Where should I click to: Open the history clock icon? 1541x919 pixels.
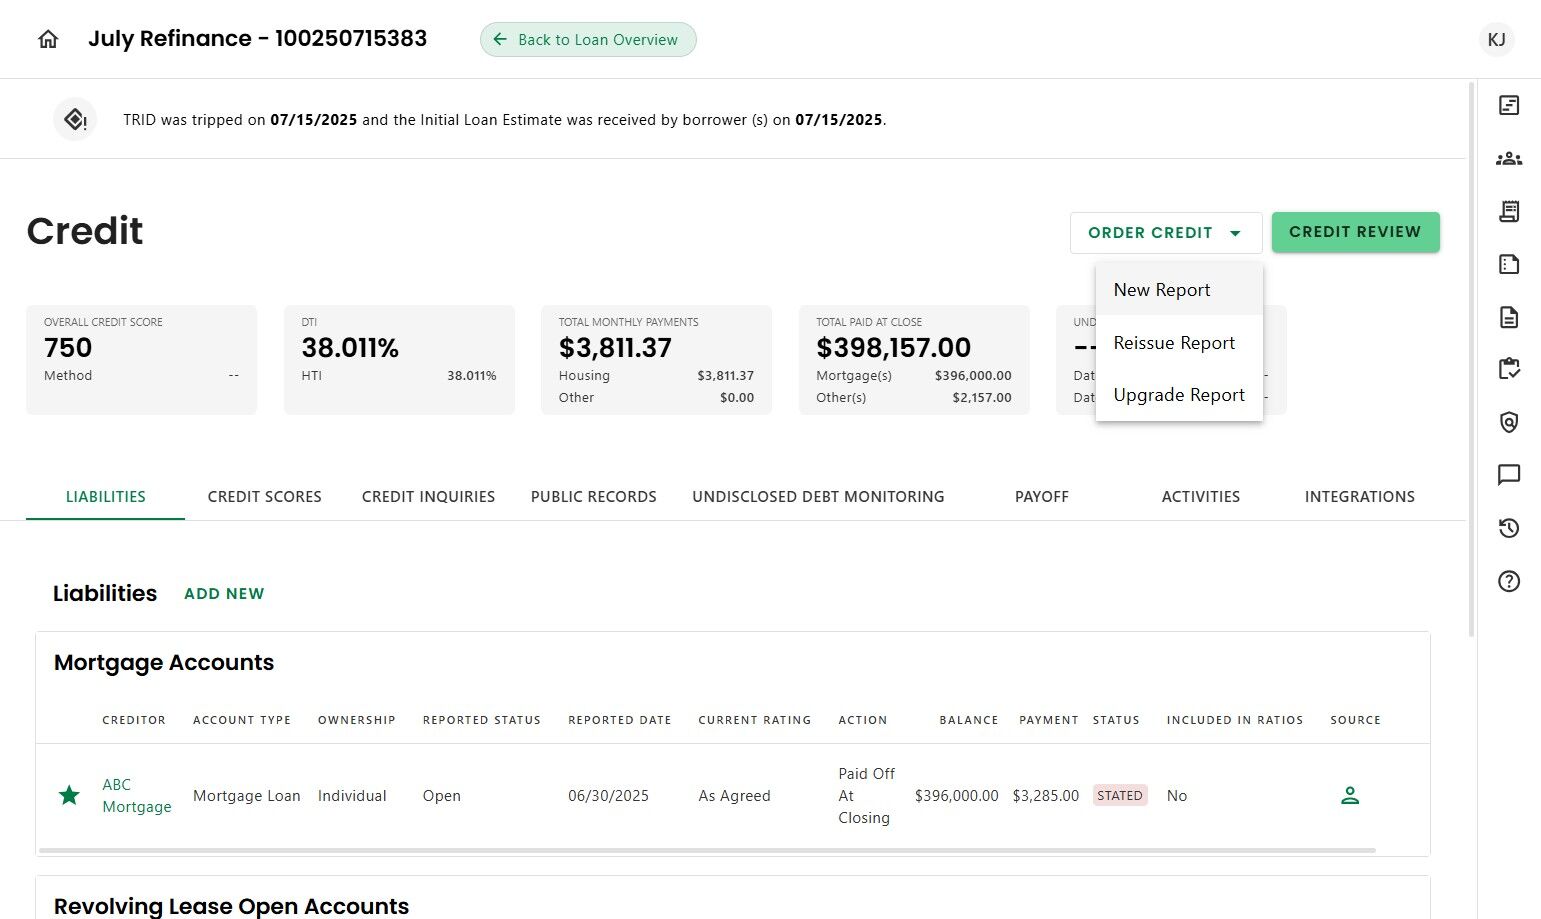tap(1509, 528)
